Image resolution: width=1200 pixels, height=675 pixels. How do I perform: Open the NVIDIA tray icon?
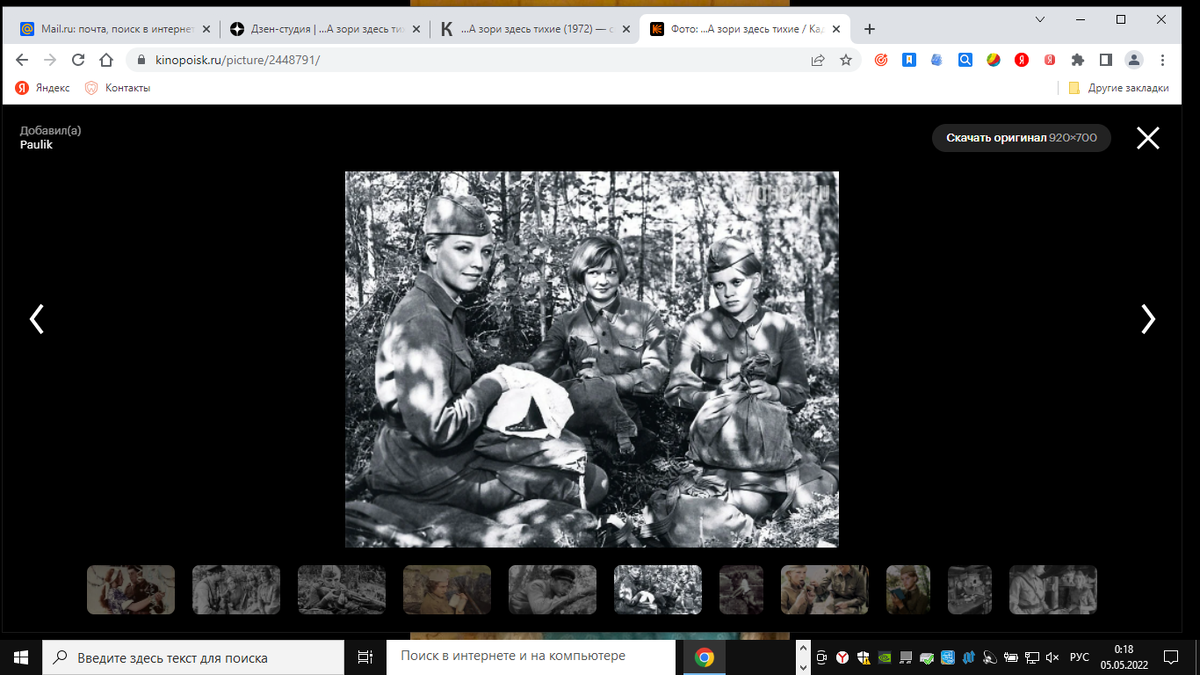coord(885,657)
